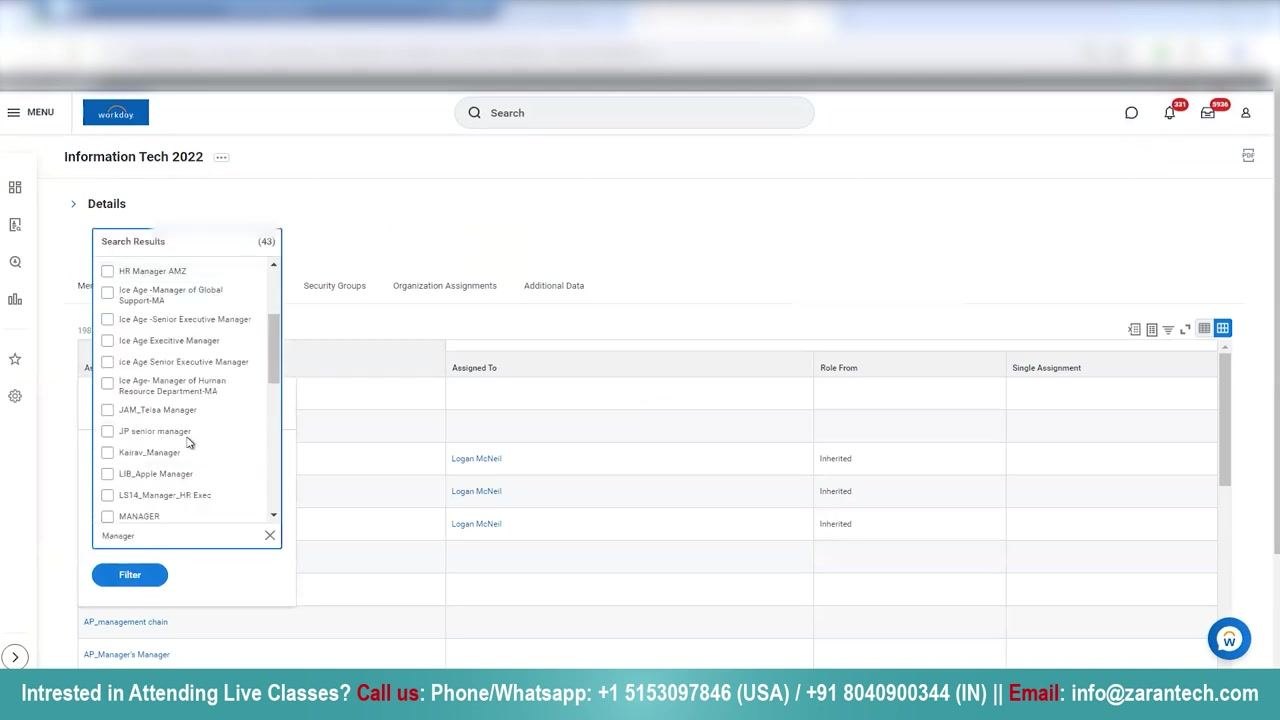Check the HR Manager AMZ checkbox
The height and width of the screenshot is (720, 1280).
click(x=107, y=271)
